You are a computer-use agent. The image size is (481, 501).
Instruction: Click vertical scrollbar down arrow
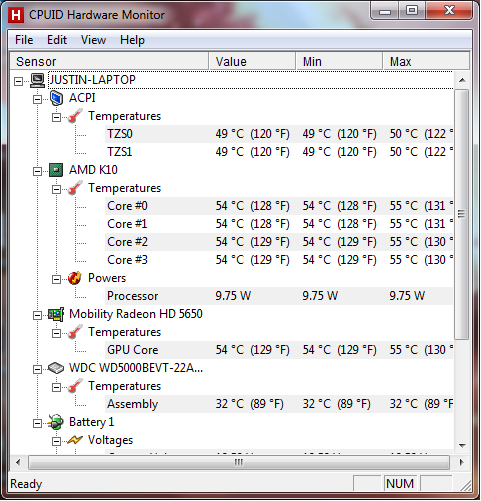[x=462, y=445]
